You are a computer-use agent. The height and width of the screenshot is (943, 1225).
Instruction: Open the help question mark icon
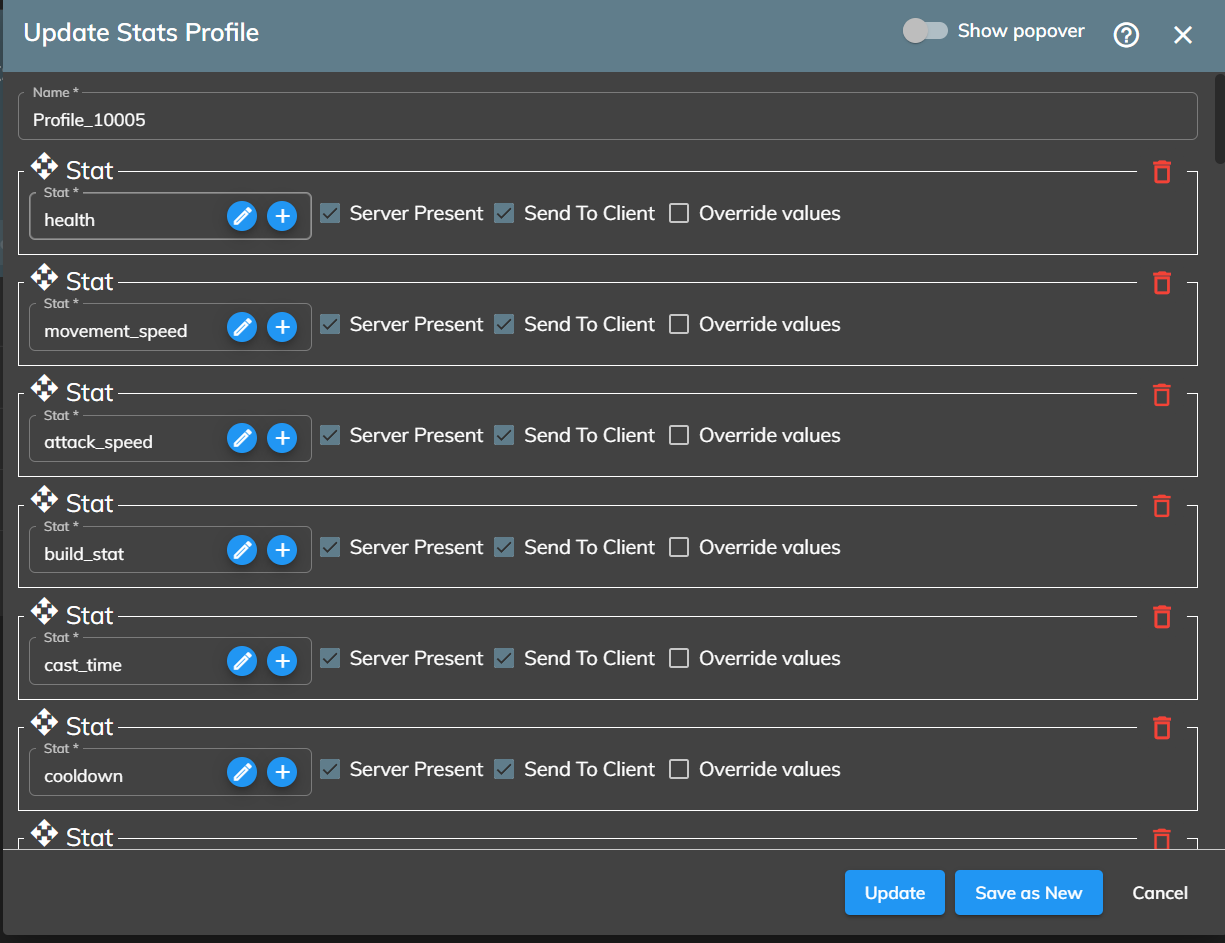(1126, 35)
